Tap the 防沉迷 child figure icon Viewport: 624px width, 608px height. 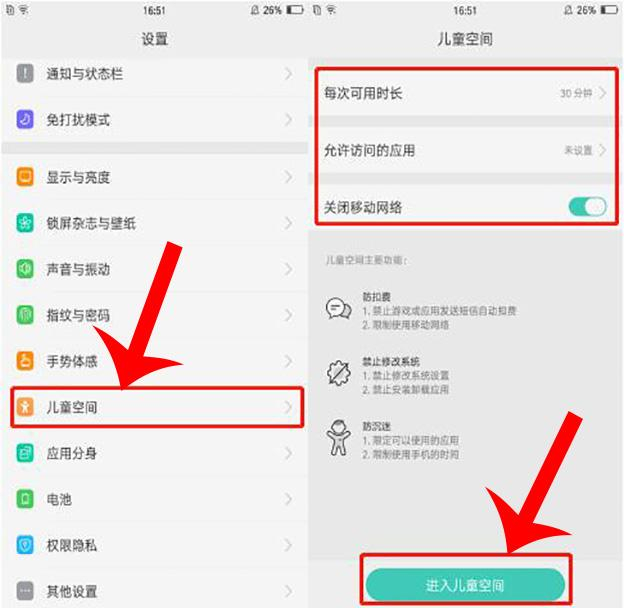pos(338,438)
